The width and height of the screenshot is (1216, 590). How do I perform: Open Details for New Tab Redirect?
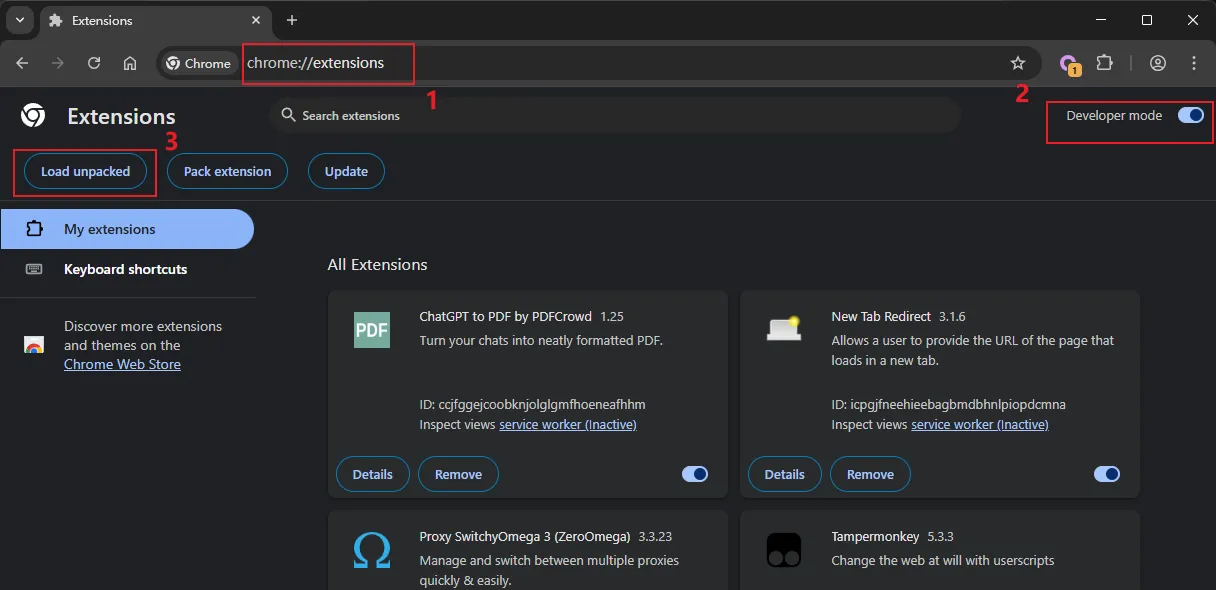[x=784, y=474]
